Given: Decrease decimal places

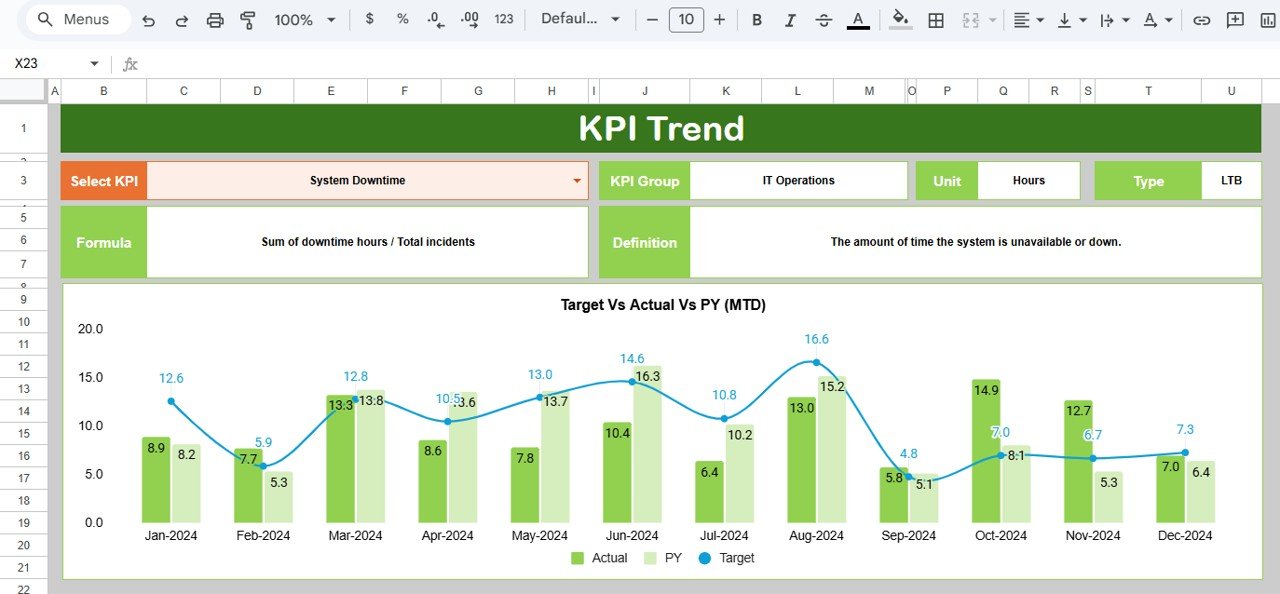Looking at the screenshot, I should pos(433,19).
